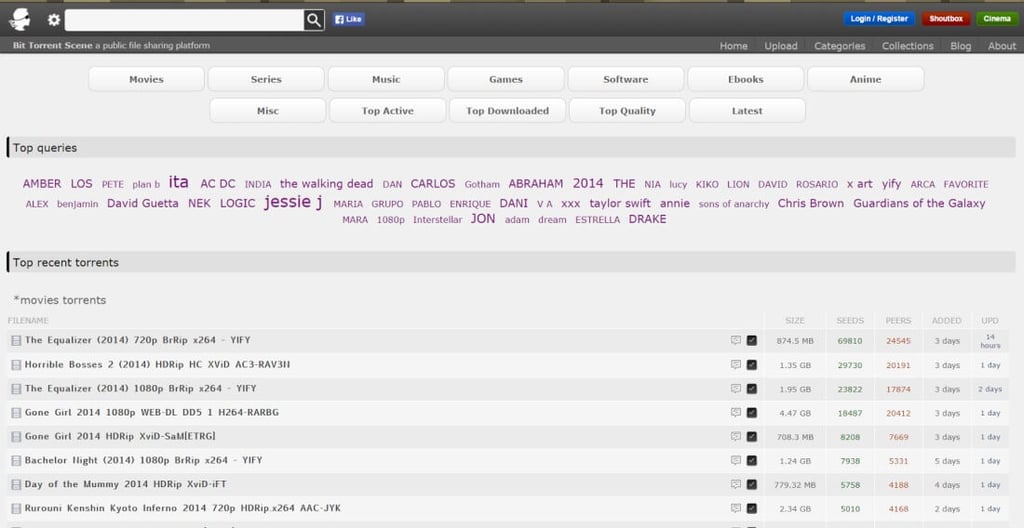
Task: Switch to Top Downloaded list
Action: pos(507,110)
